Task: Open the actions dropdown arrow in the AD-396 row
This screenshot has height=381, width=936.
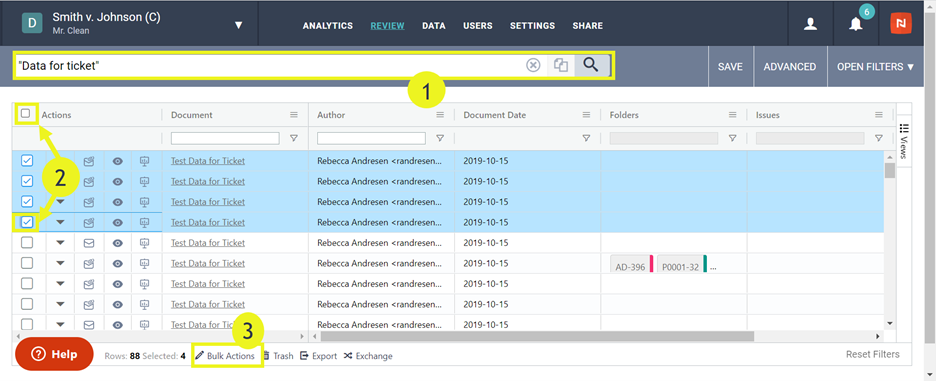Action: [x=60, y=263]
